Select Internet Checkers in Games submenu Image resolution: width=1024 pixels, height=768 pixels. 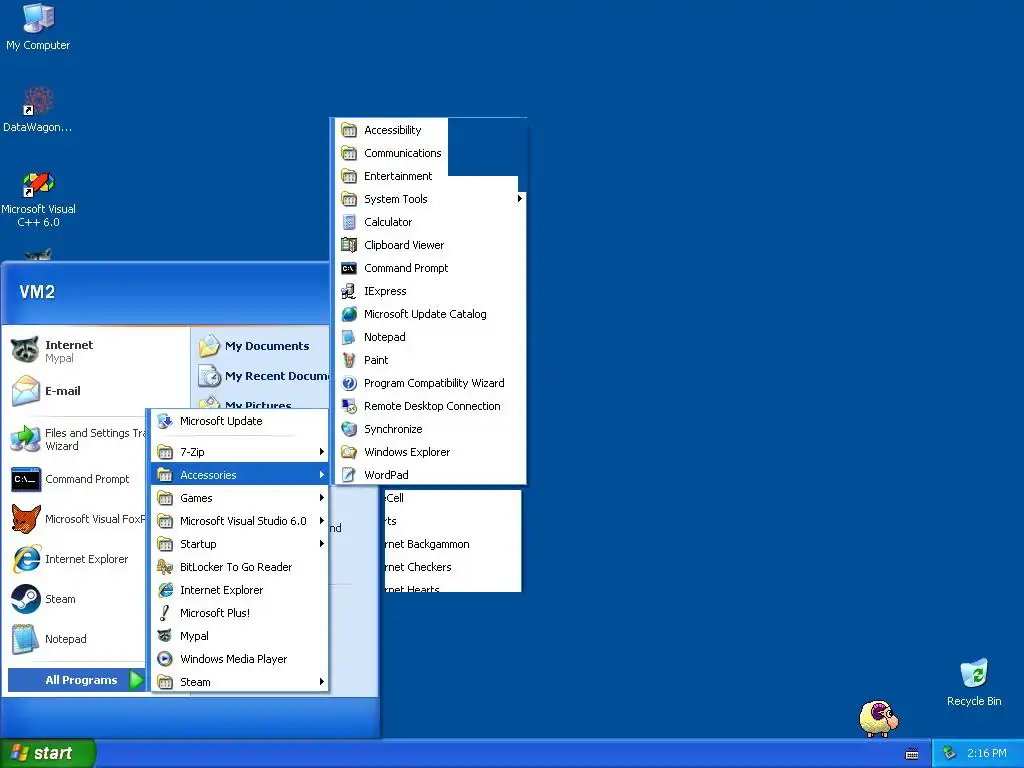(453, 567)
